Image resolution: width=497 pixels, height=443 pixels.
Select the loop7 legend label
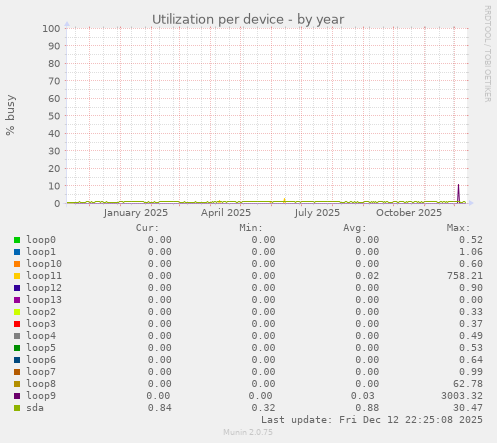pos(41,372)
